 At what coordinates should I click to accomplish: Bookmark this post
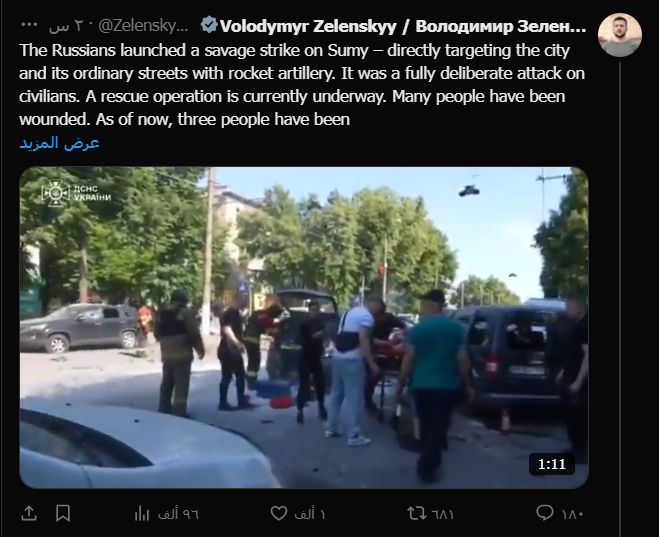(63, 513)
